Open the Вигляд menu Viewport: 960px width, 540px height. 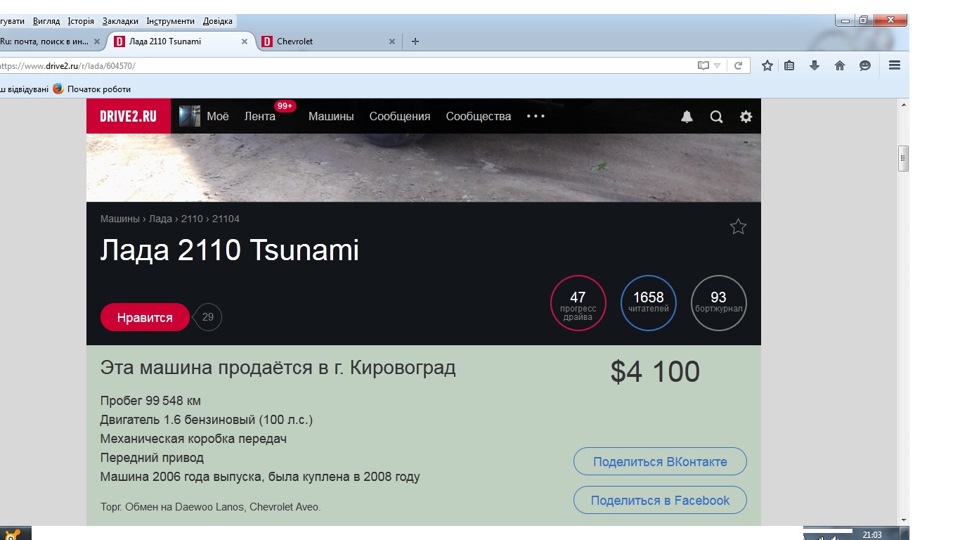point(46,21)
